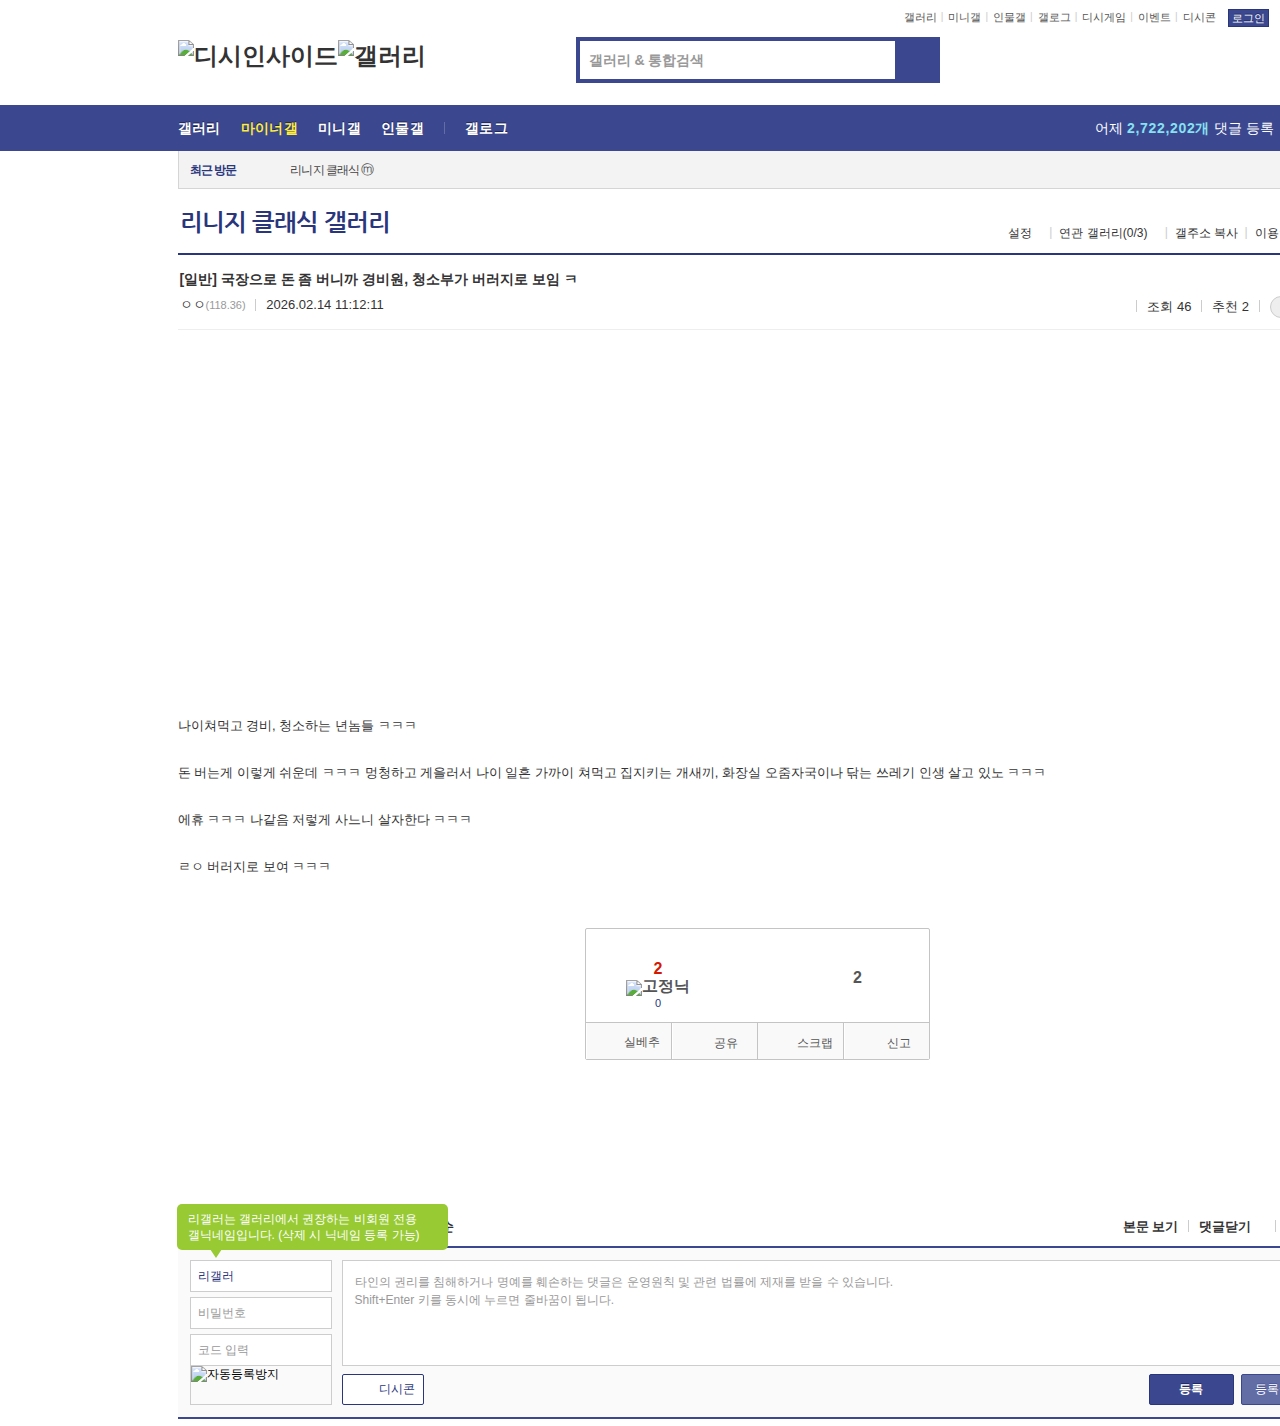Click the 최근방문 label

(x=213, y=170)
